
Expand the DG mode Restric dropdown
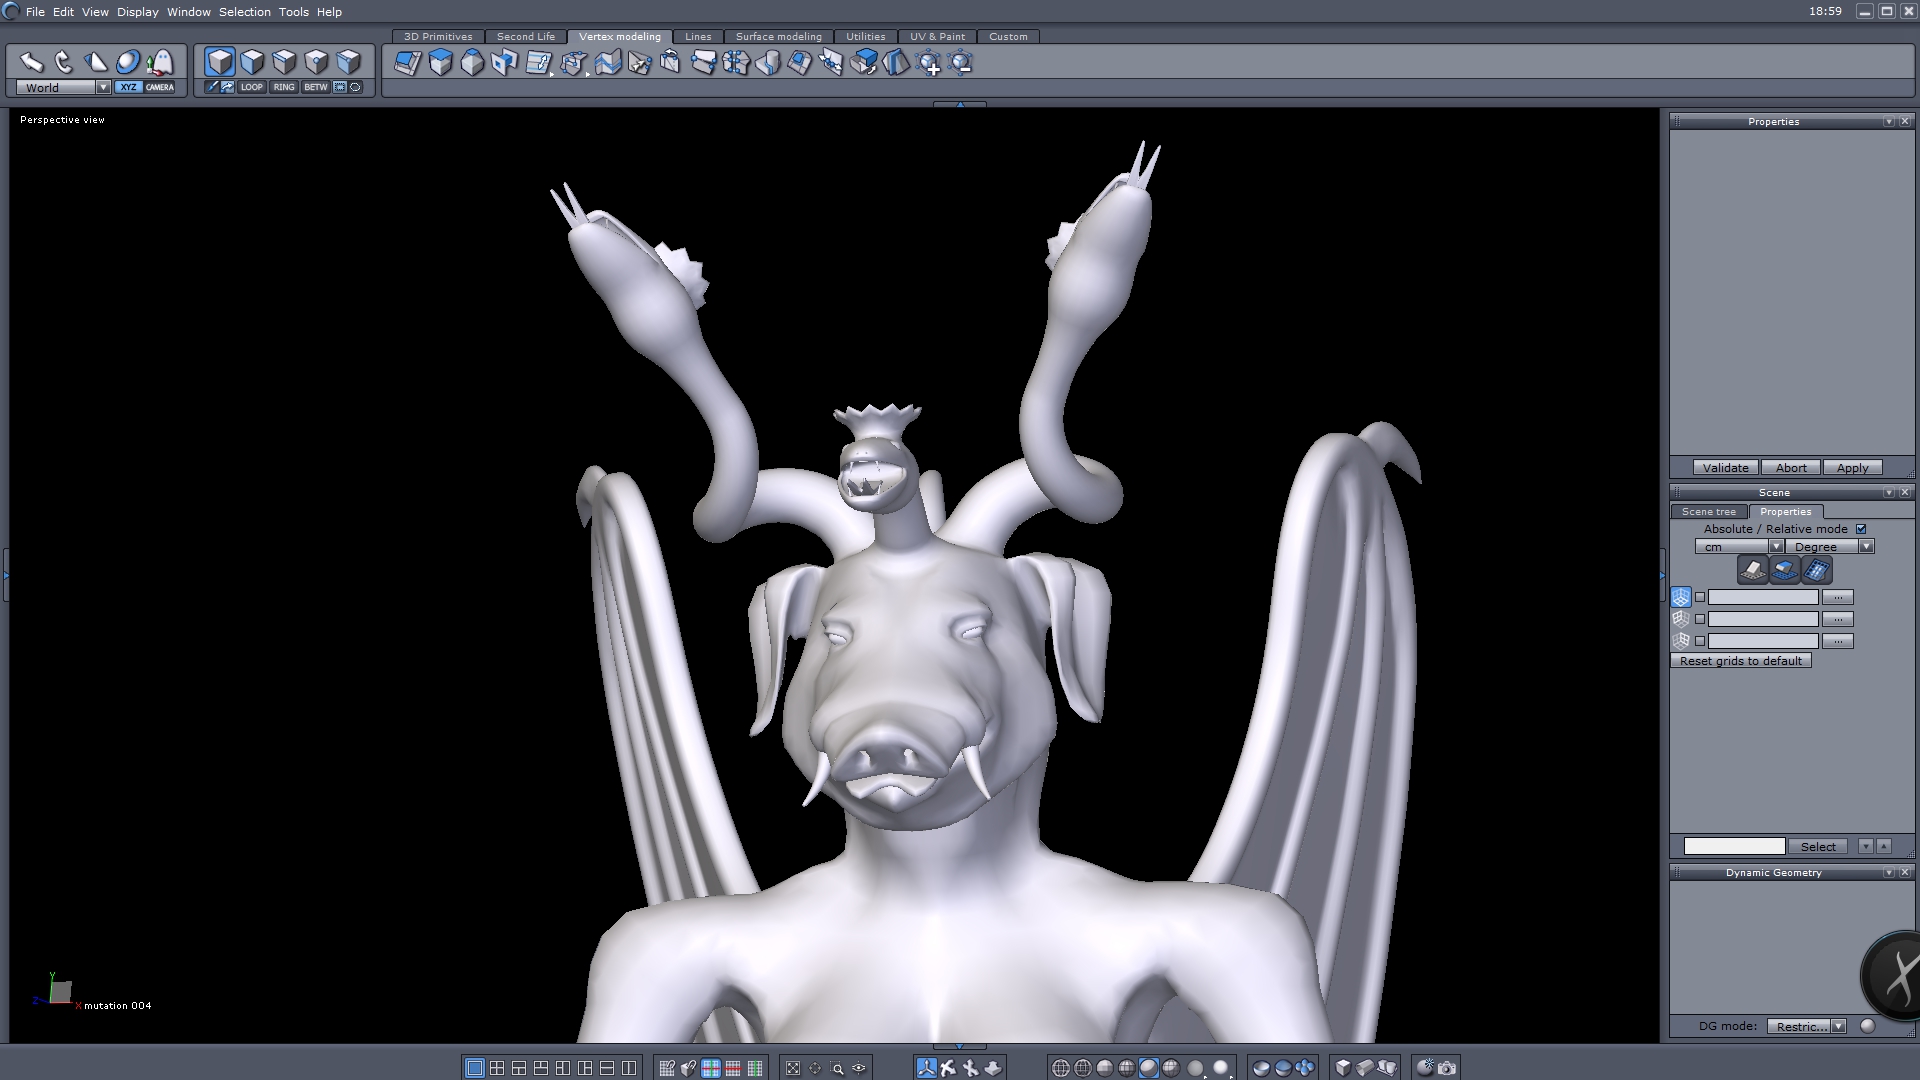[1838, 1026]
